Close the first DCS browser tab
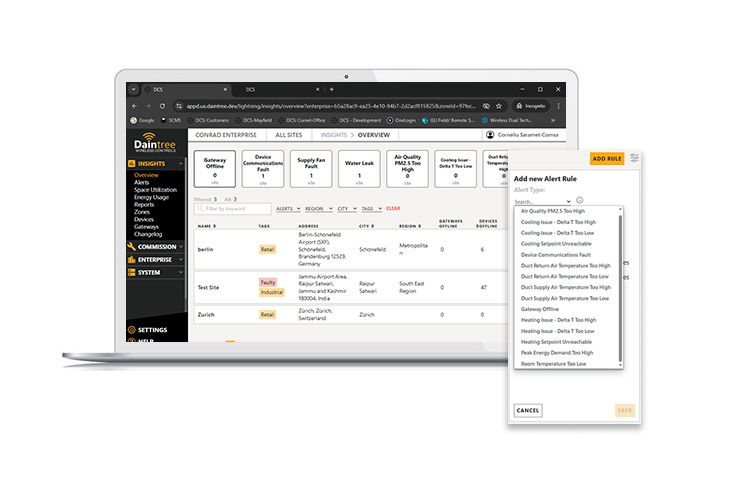The image size is (750, 500). point(225,89)
